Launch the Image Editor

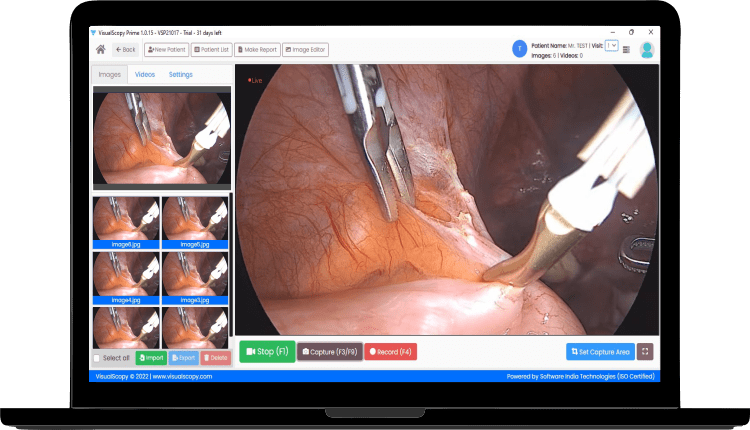pyautogui.click(x=305, y=49)
